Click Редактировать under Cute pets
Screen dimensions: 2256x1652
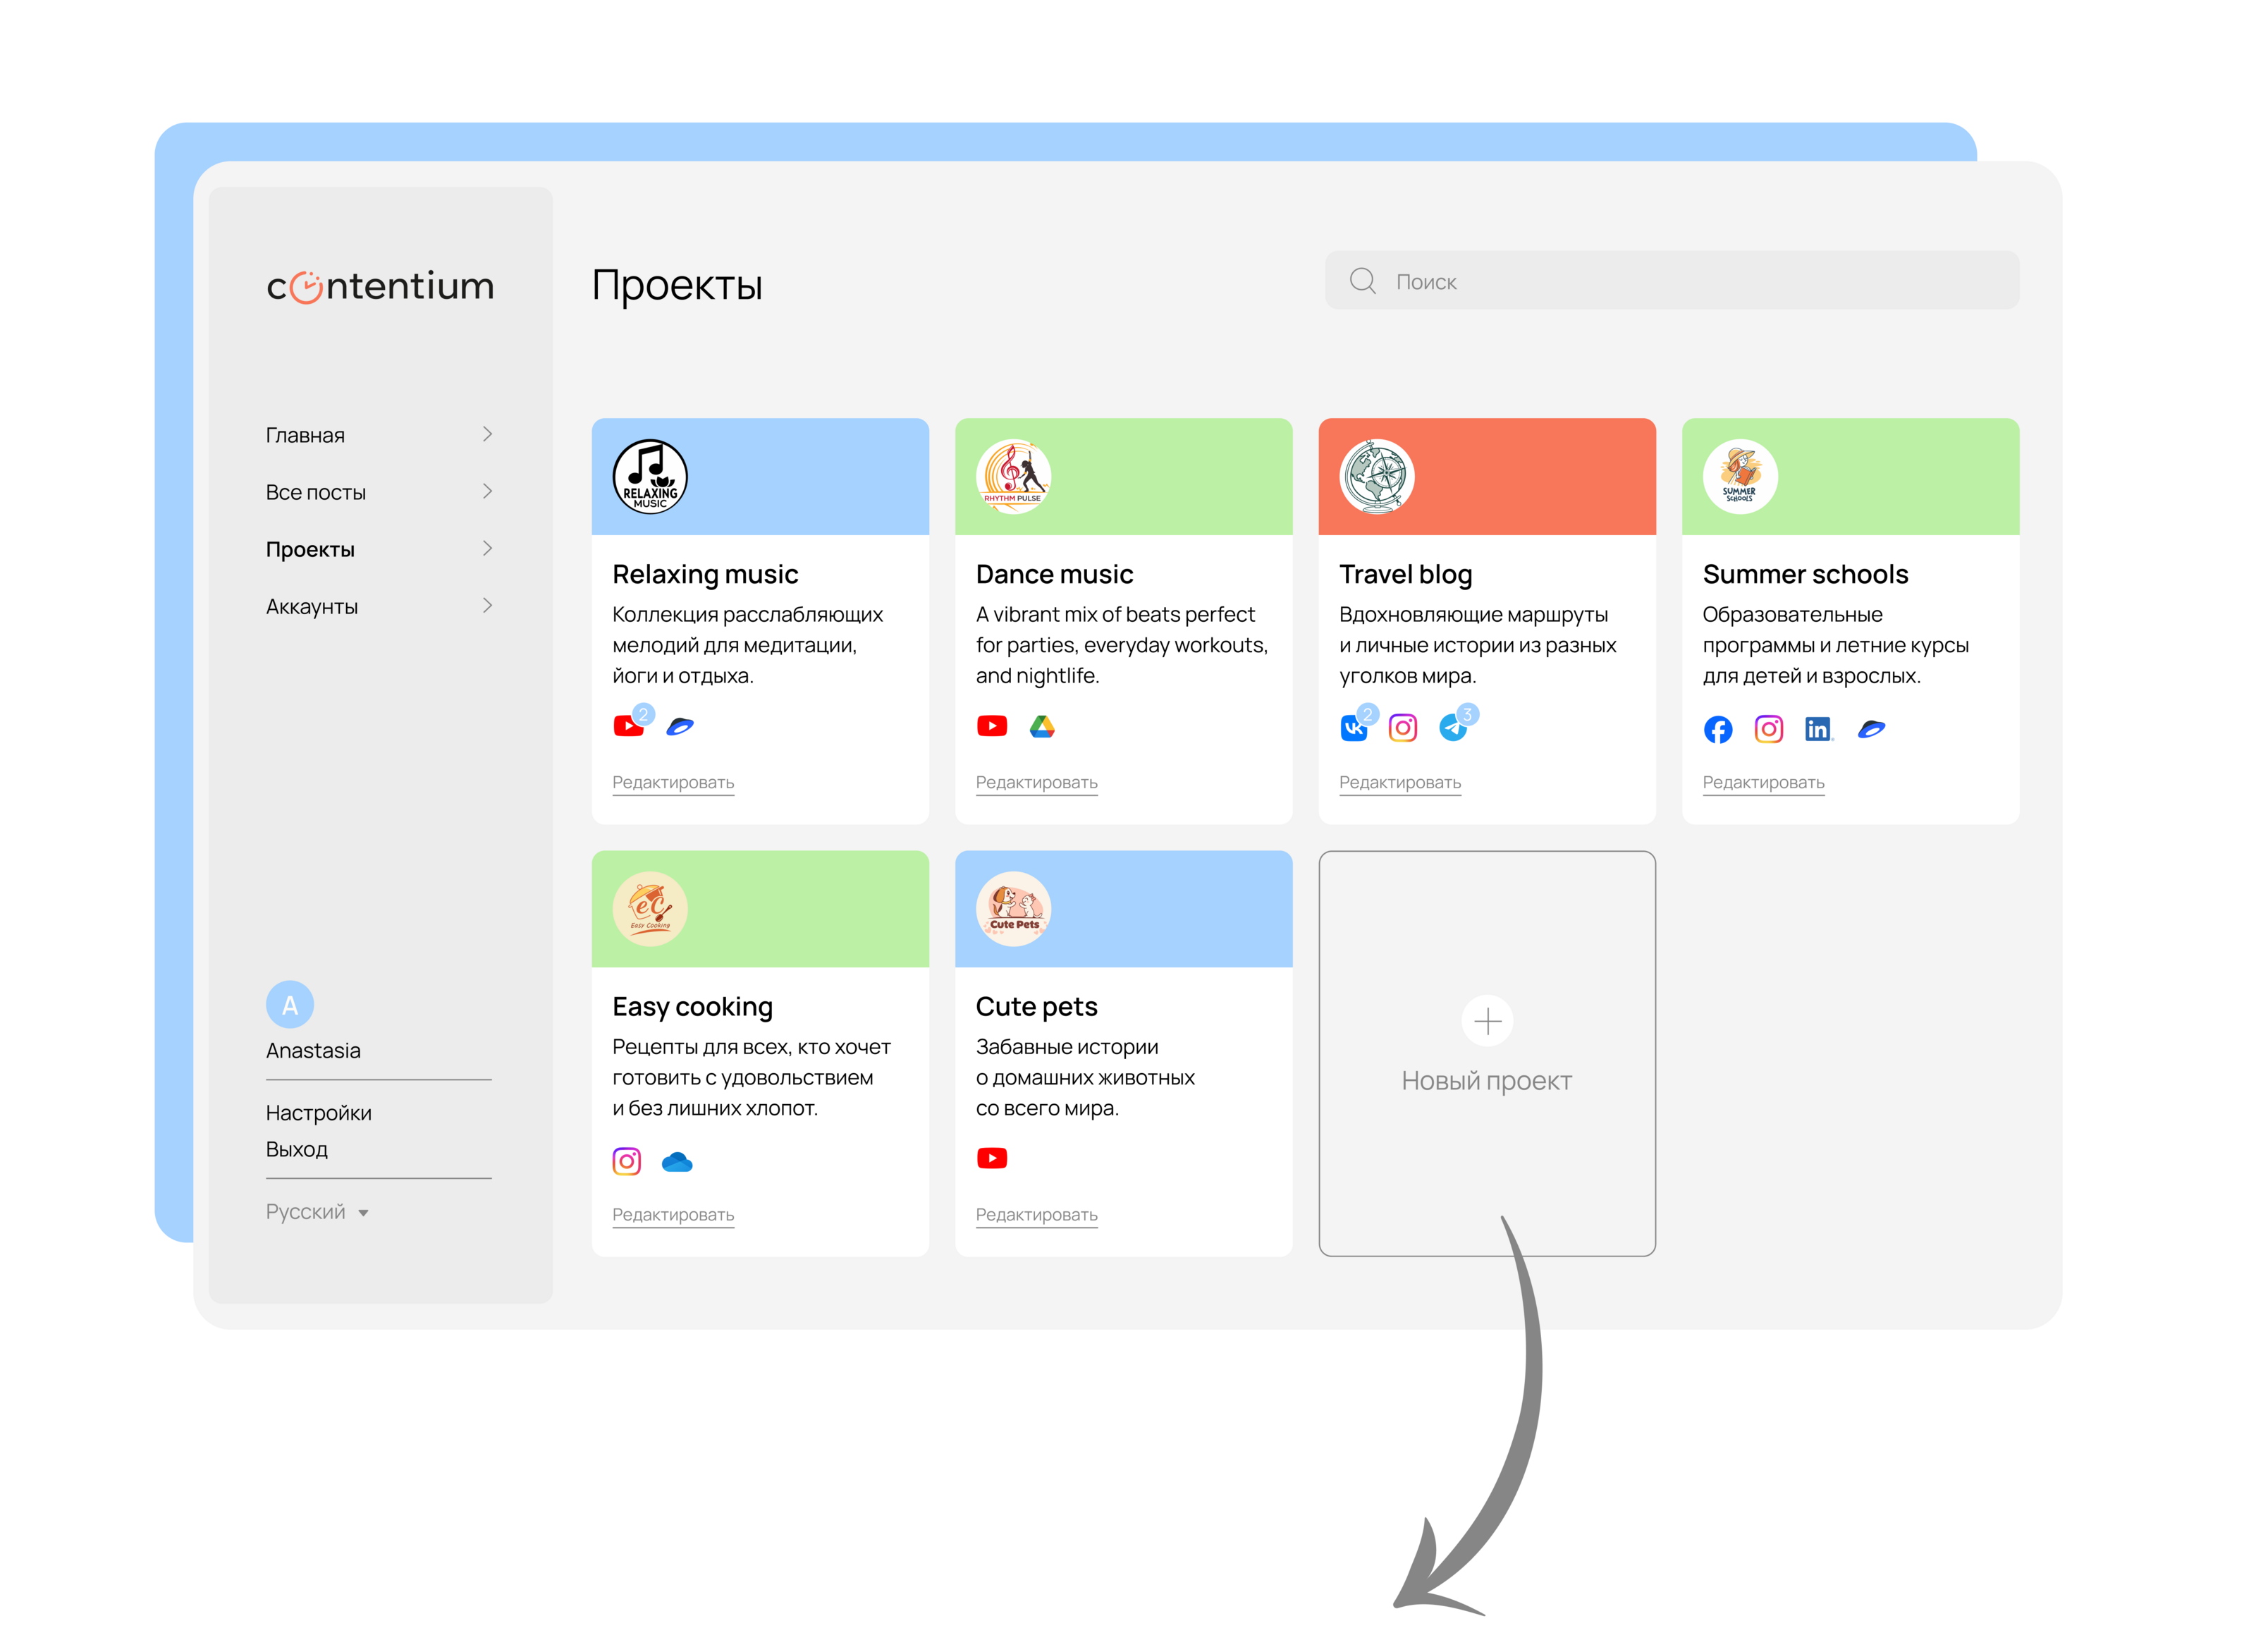coord(1036,1215)
